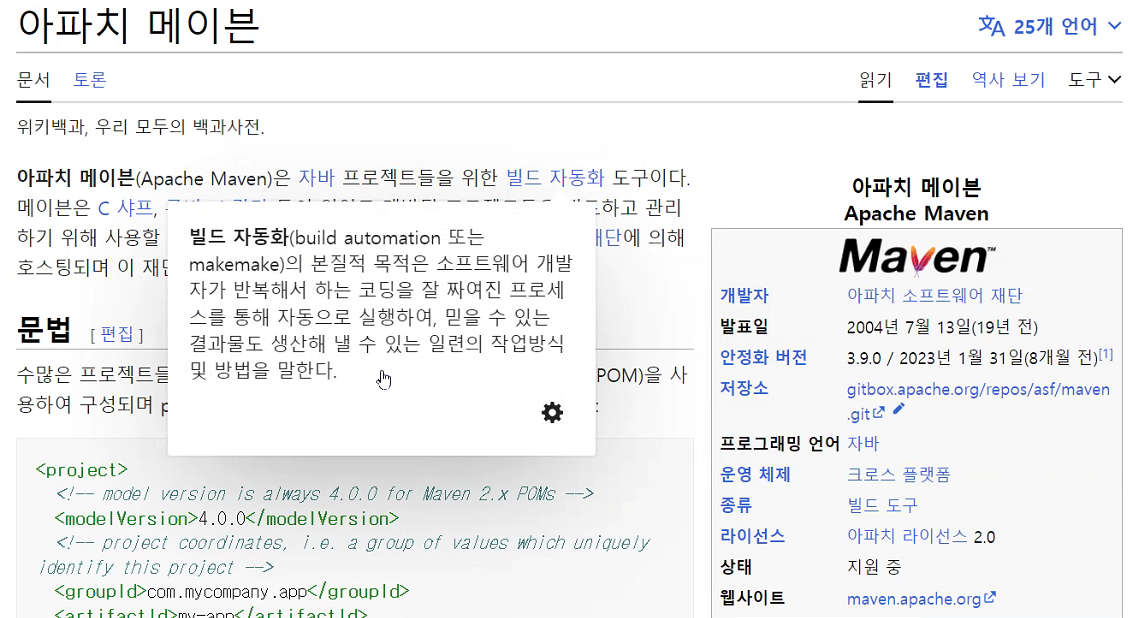Viewport: 1128px width, 618px height.
Task: Click the <groupId>com.mycompany.app code line
Action: point(231,591)
